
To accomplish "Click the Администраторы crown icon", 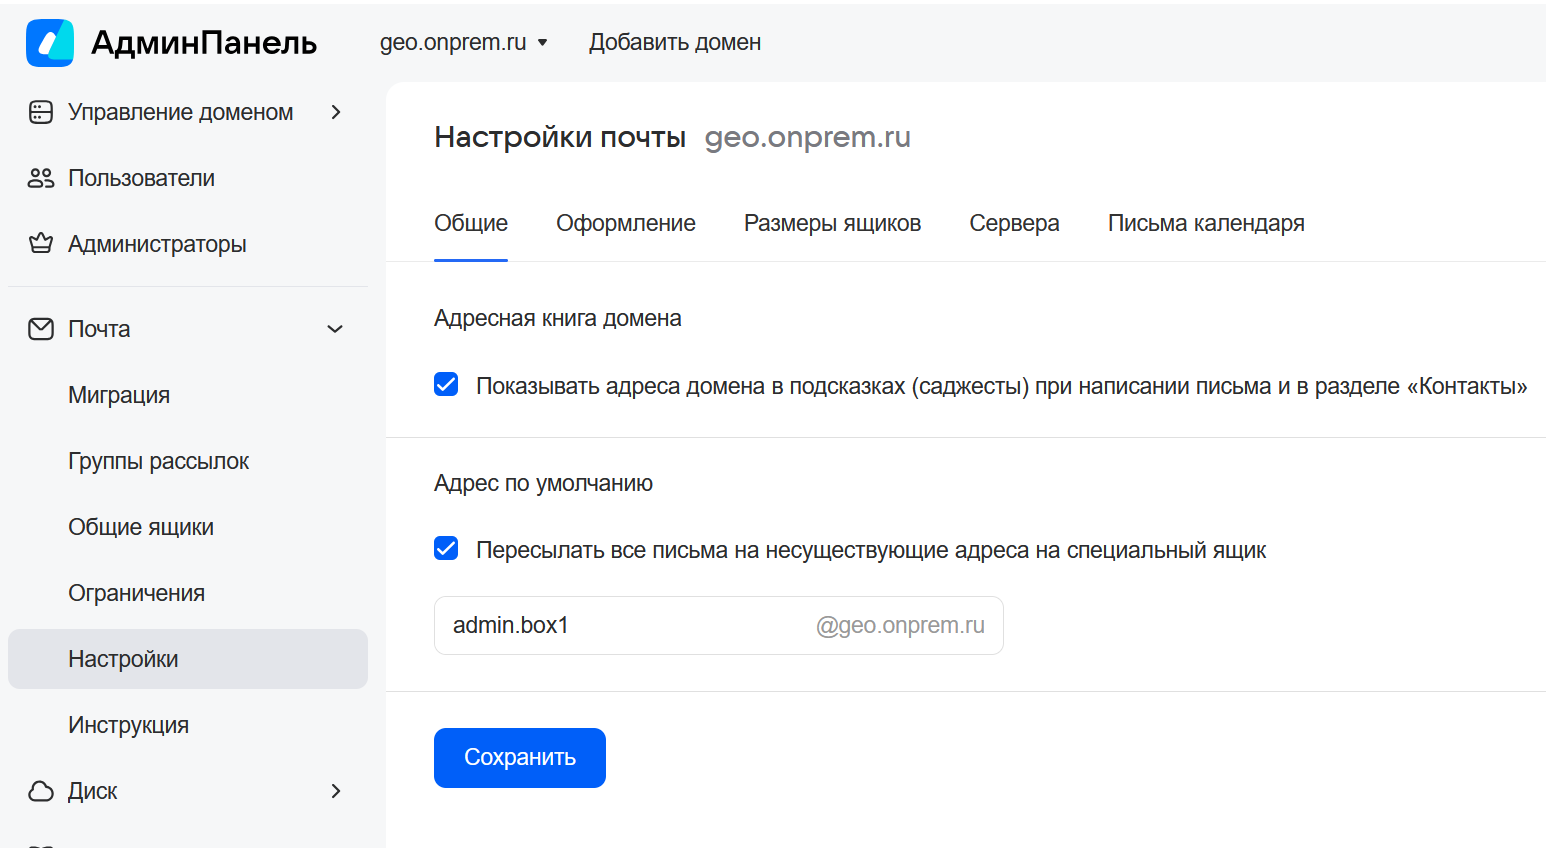I will (x=41, y=244).
